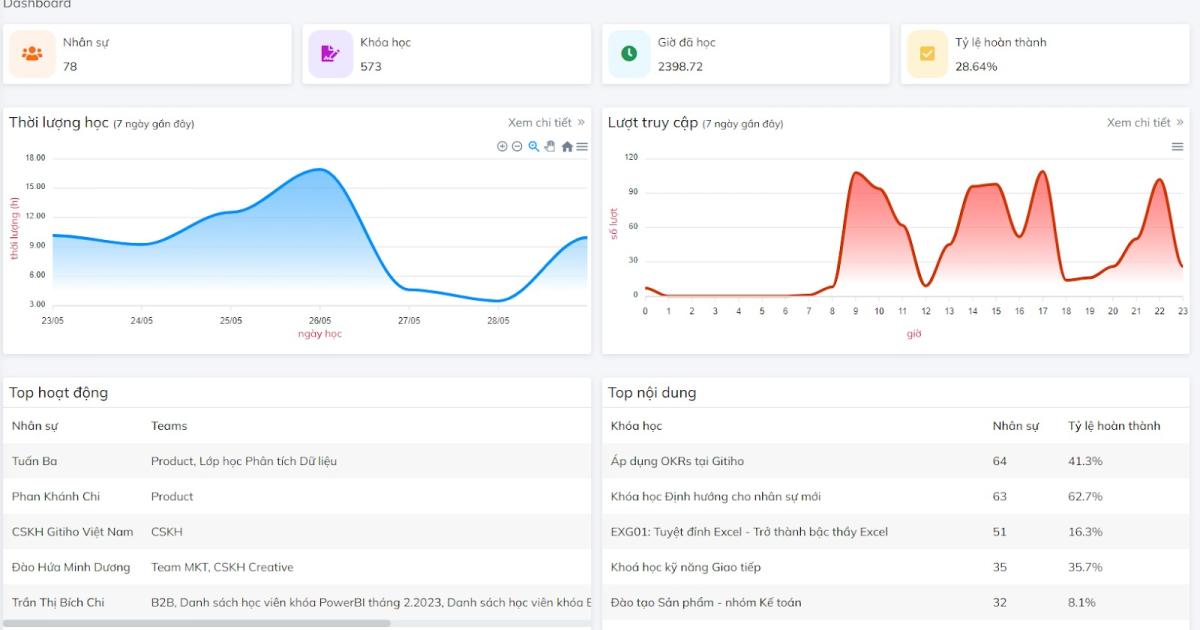Open Xem chi tiết for Thời lượng học

click(546, 123)
